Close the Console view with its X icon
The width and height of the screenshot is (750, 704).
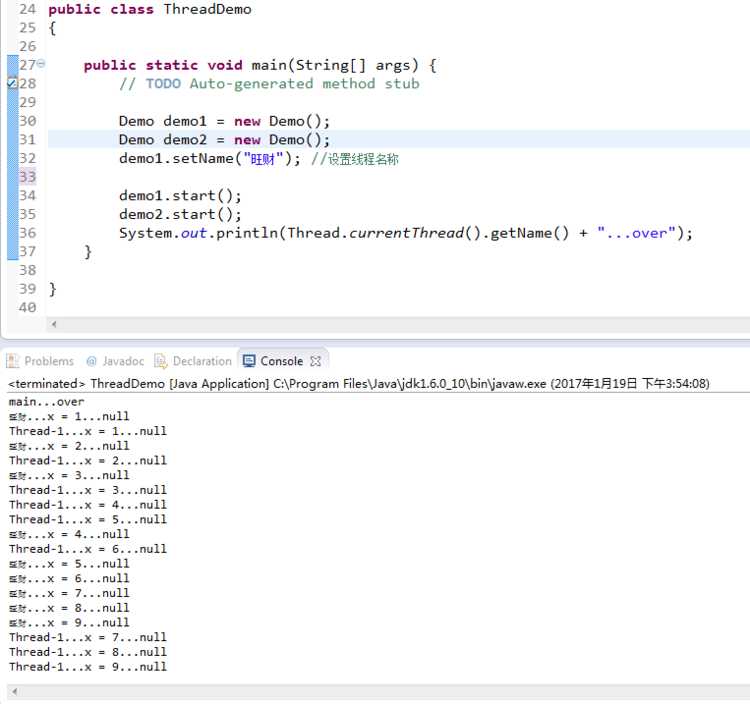[315, 361]
